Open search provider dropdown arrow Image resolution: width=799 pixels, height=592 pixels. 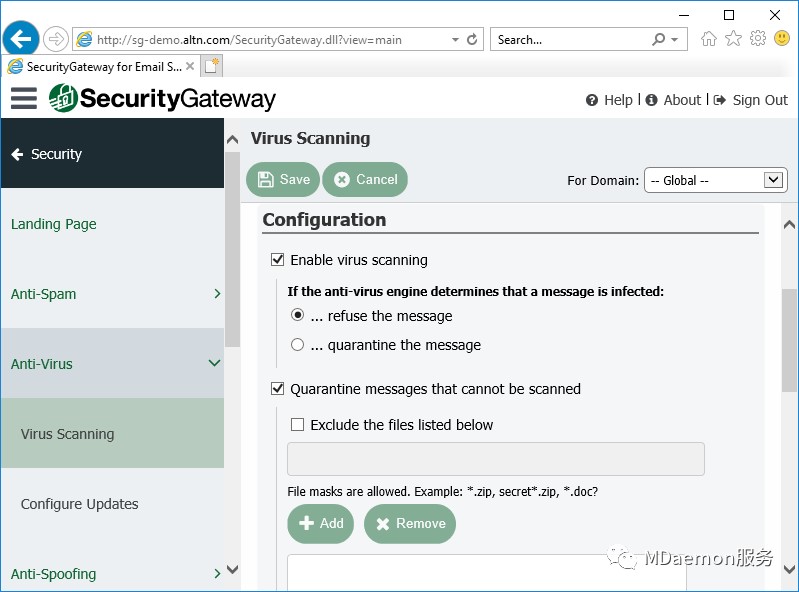click(x=675, y=40)
